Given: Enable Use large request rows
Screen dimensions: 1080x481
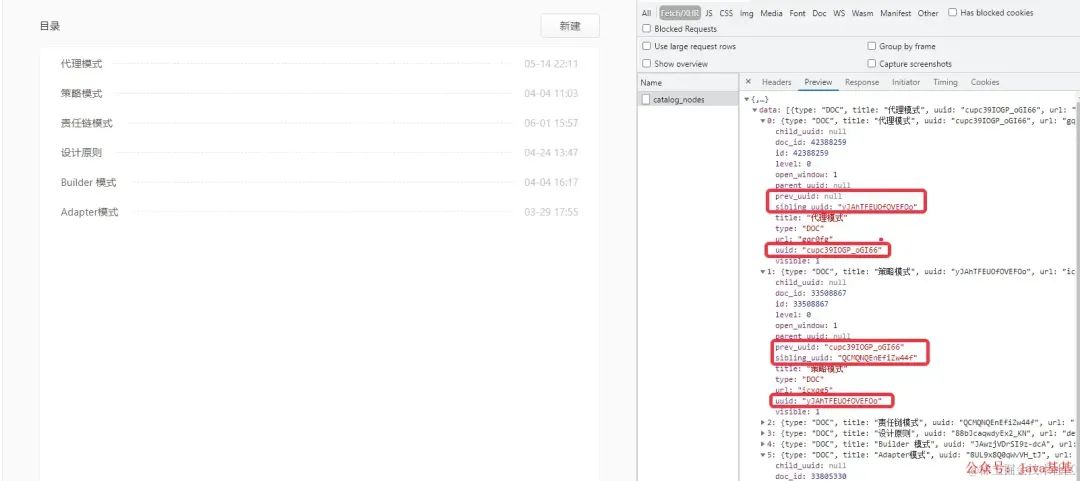Looking at the screenshot, I should coord(646,46).
